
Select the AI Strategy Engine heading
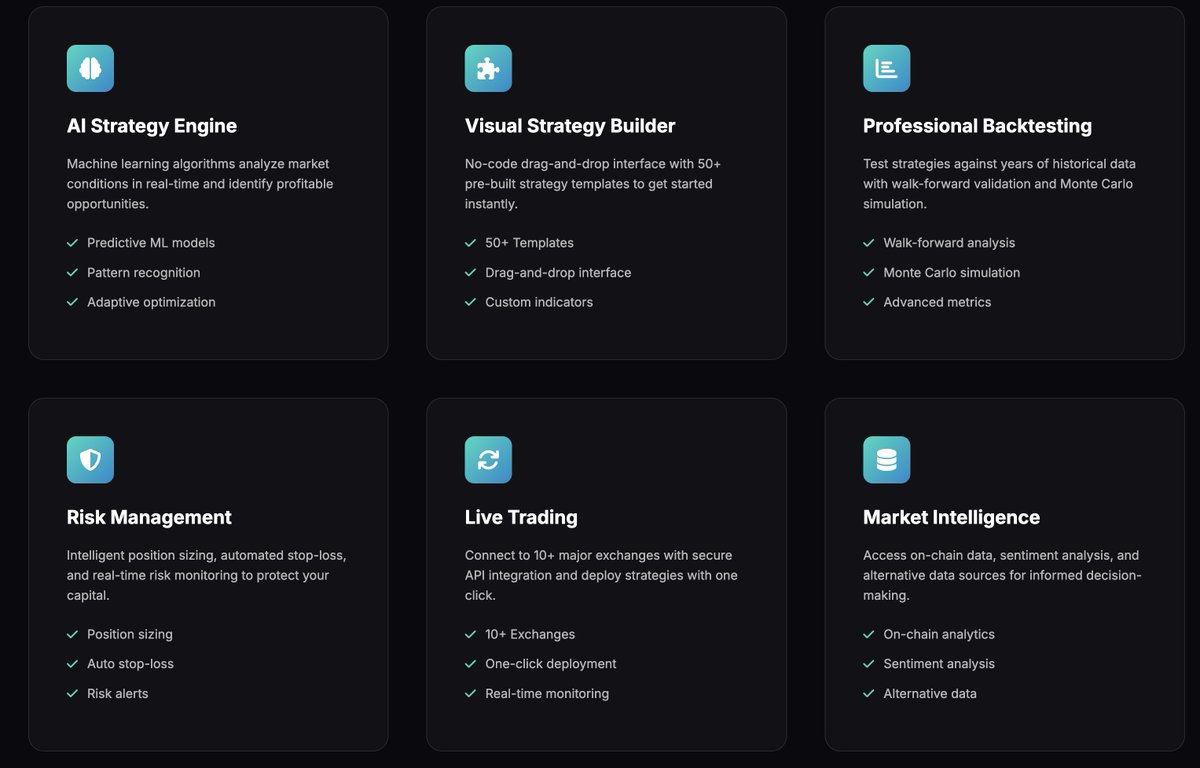(x=152, y=126)
